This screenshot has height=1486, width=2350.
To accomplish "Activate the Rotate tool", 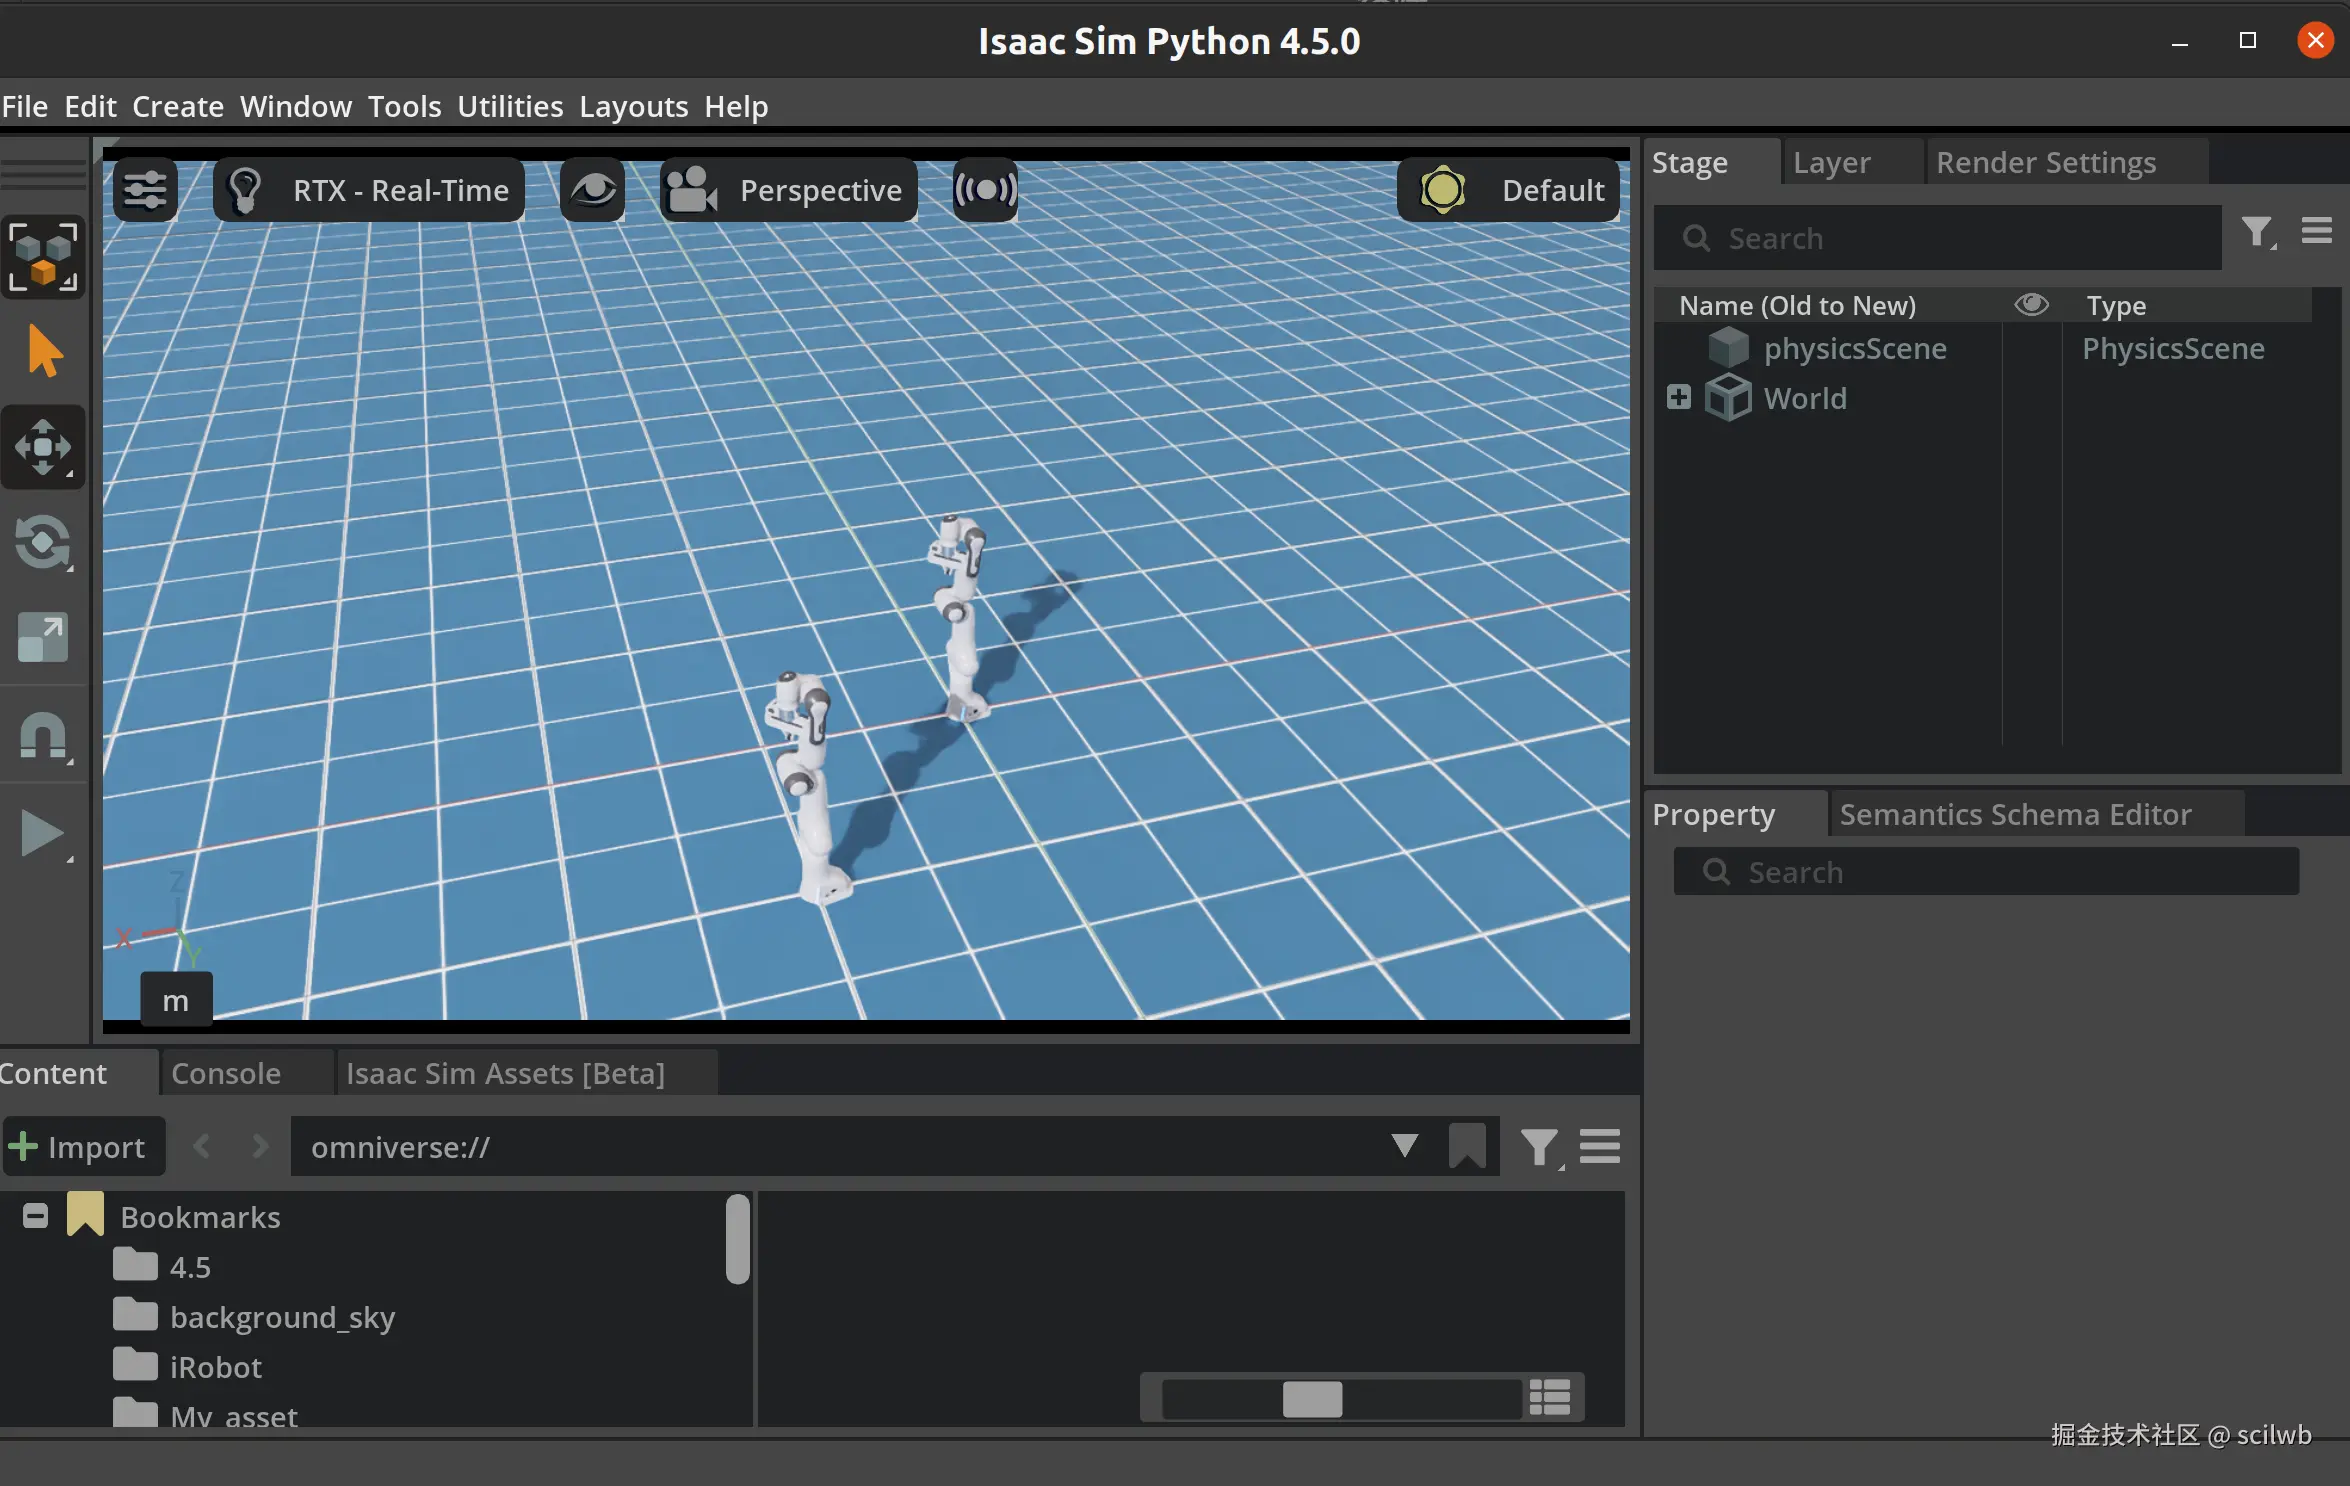I will click(43, 543).
